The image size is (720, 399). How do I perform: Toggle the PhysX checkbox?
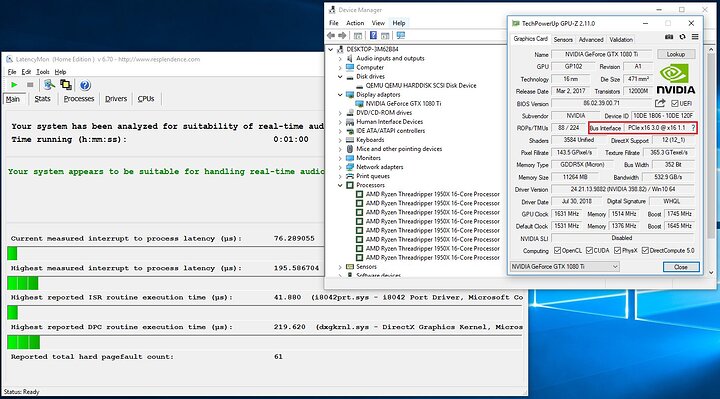point(618,250)
